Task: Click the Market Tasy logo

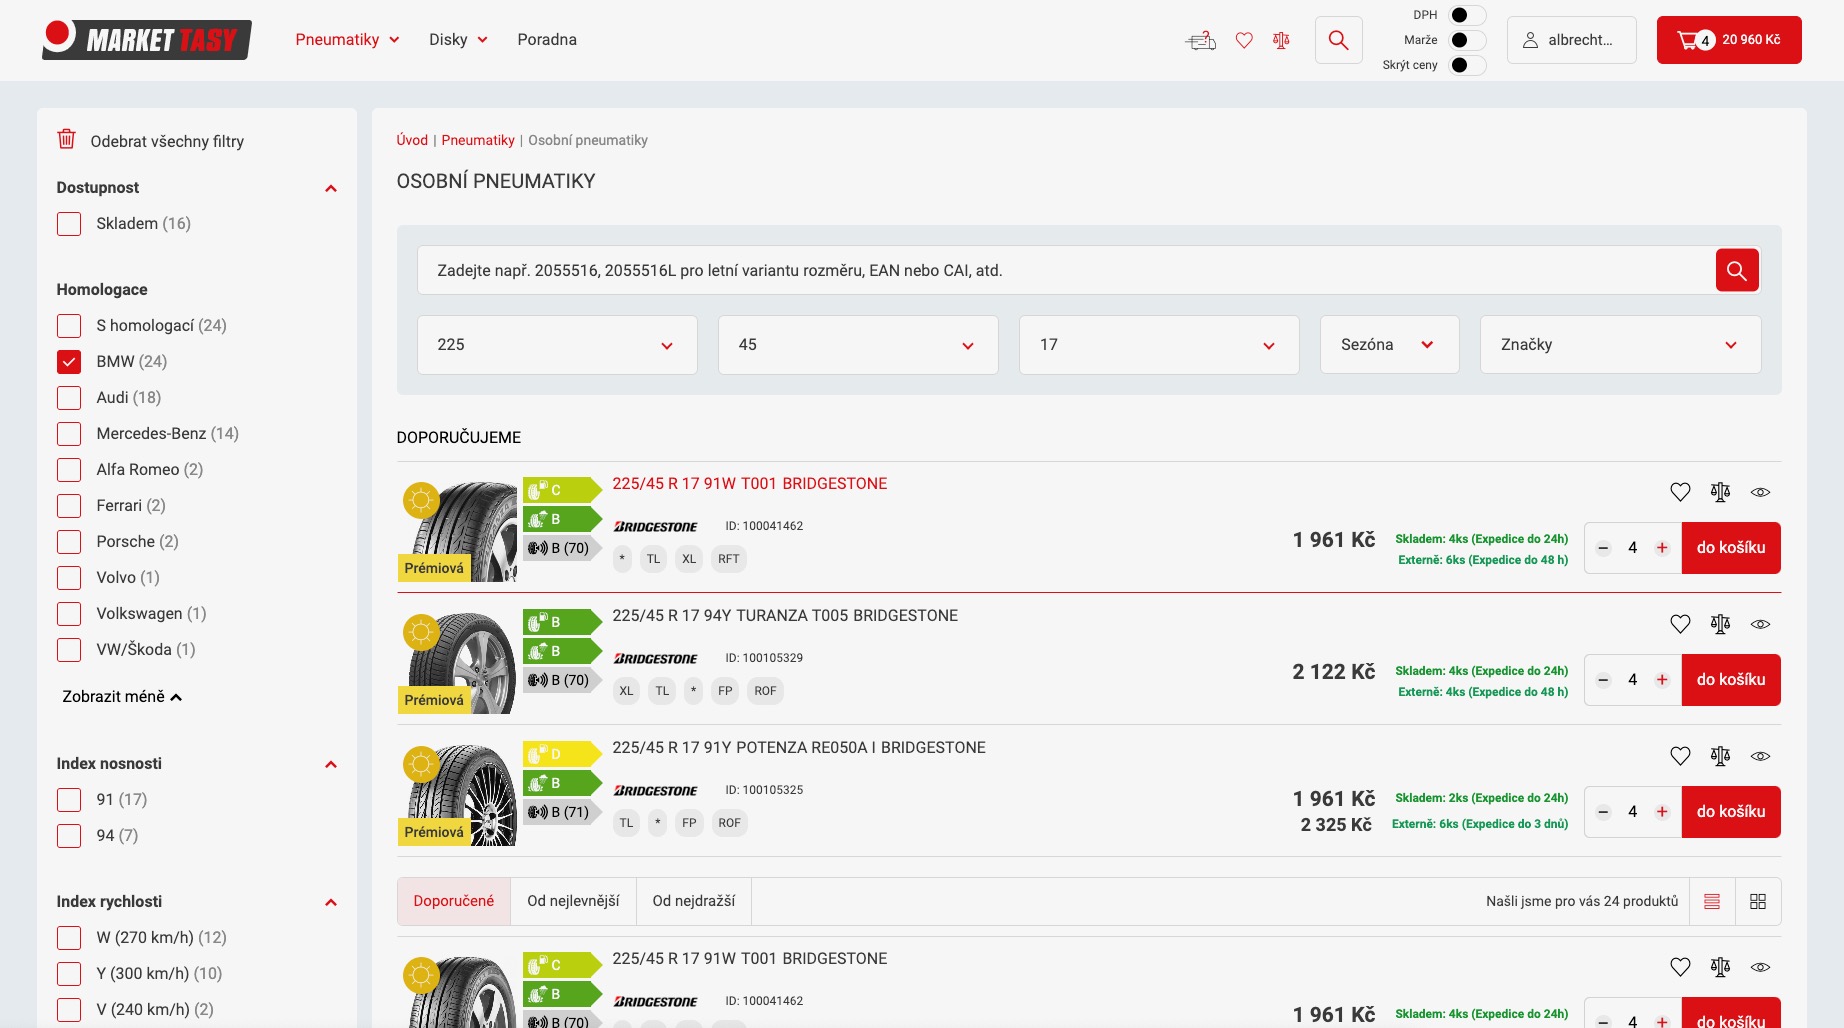Action: pos(146,39)
